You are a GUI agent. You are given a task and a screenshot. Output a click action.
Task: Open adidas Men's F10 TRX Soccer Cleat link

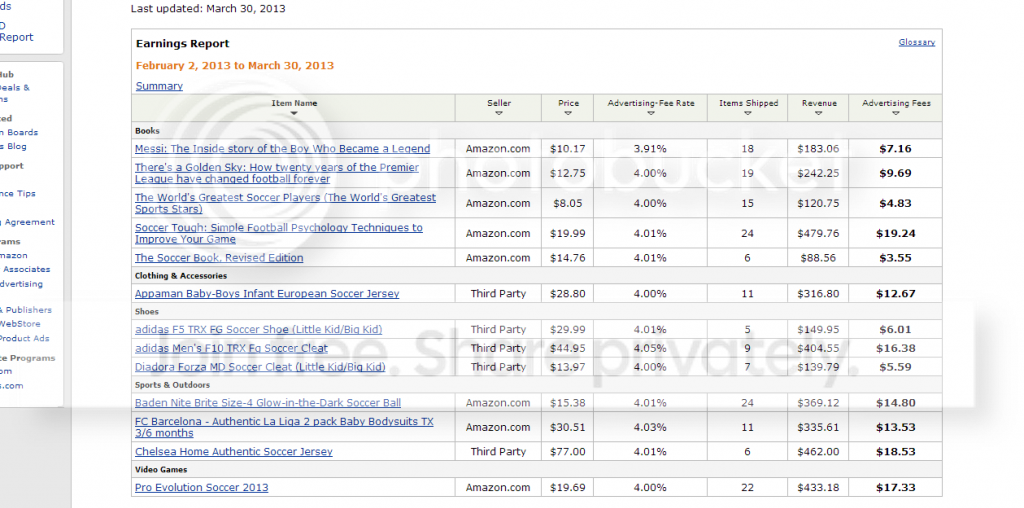231,349
